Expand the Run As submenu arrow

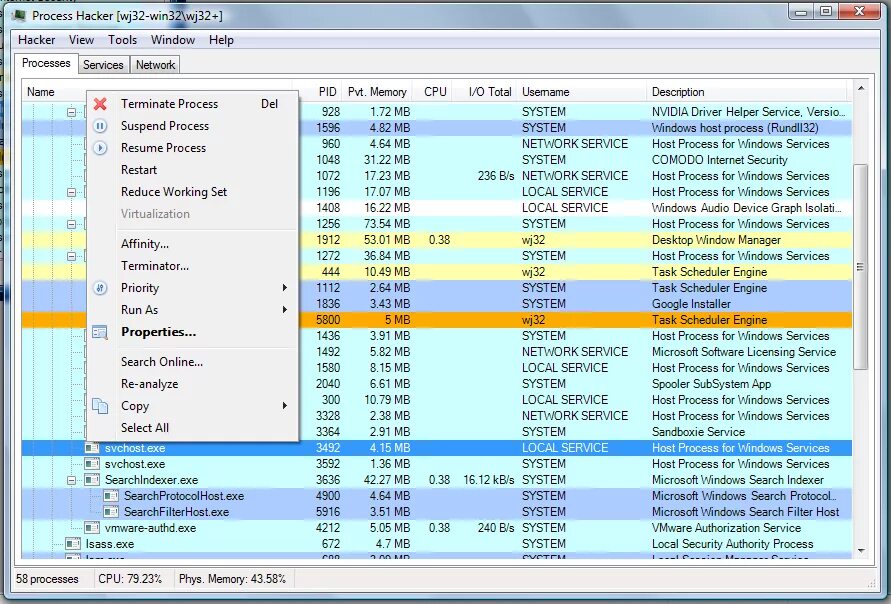tap(285, 310)
